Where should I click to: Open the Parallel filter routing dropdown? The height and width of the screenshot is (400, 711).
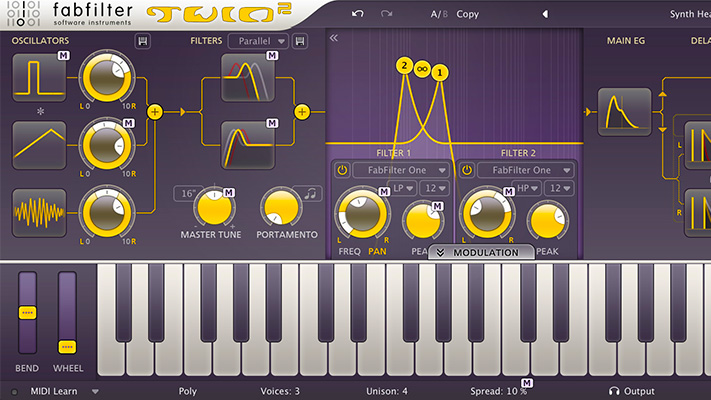257,41
